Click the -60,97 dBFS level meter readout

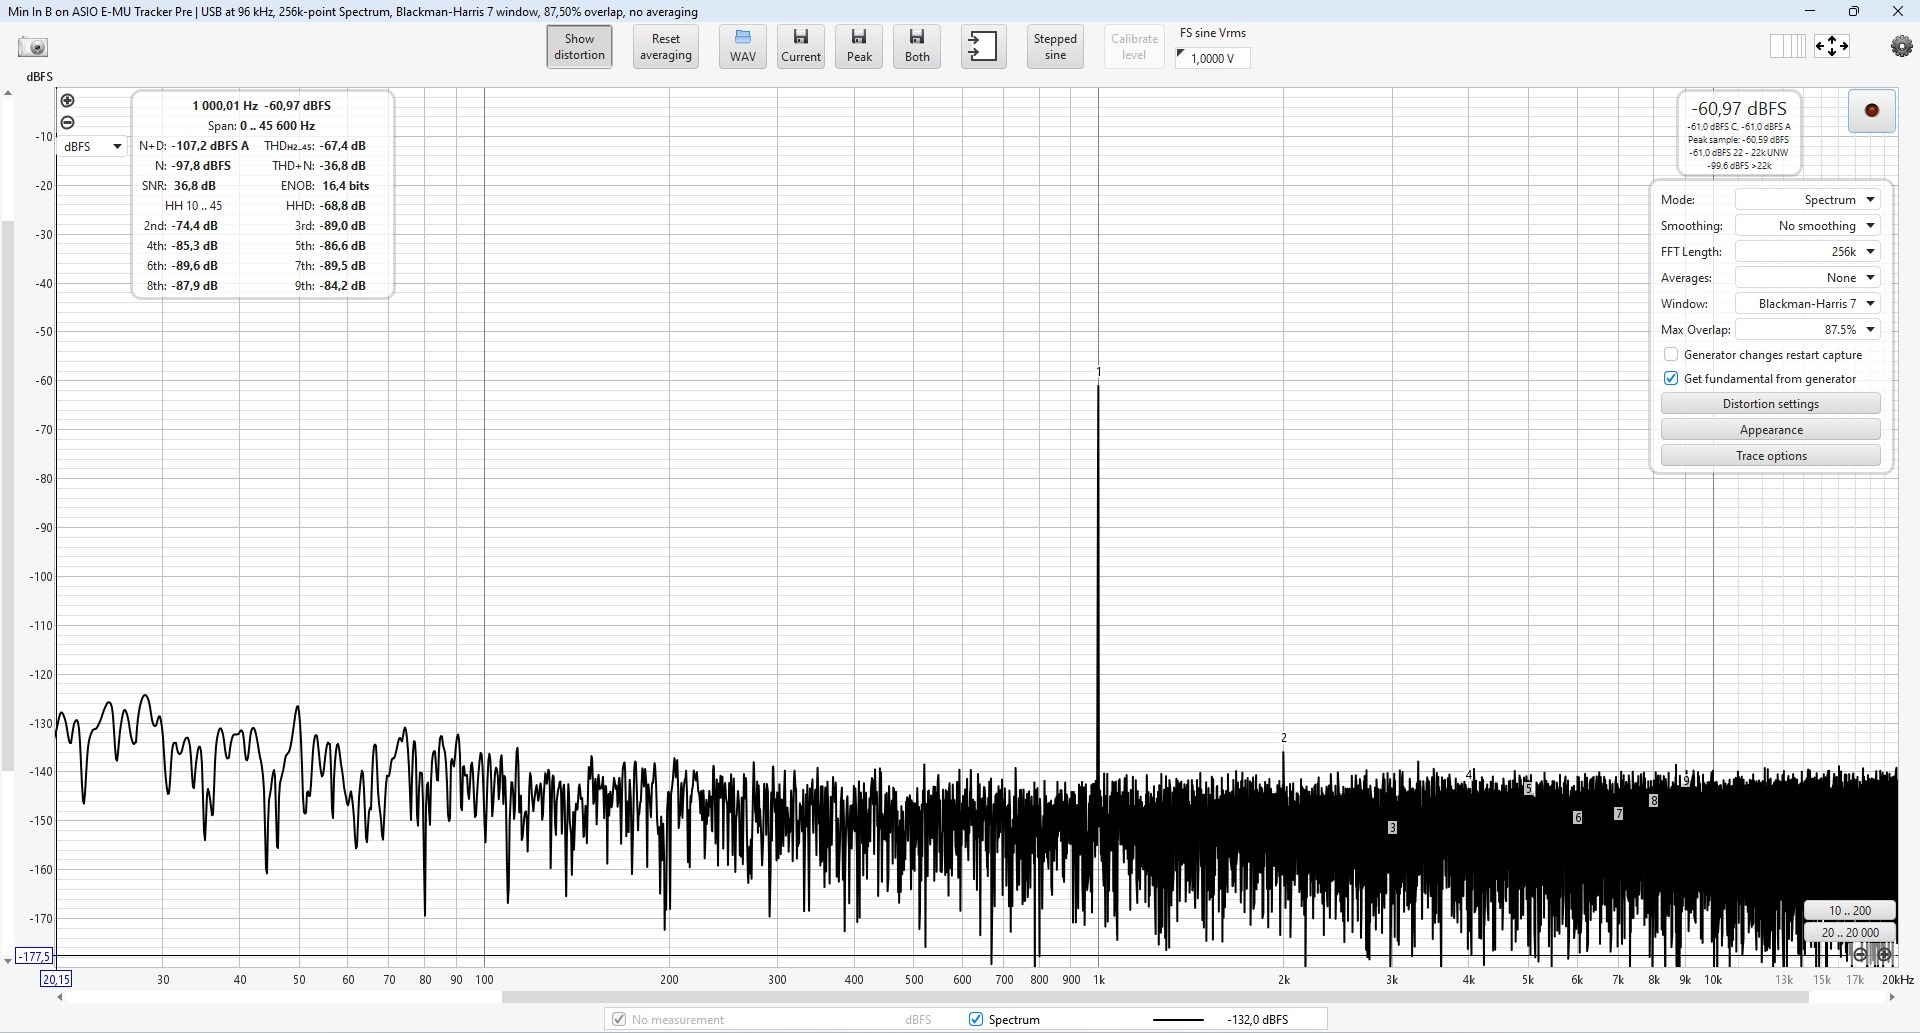point(1738,109)
